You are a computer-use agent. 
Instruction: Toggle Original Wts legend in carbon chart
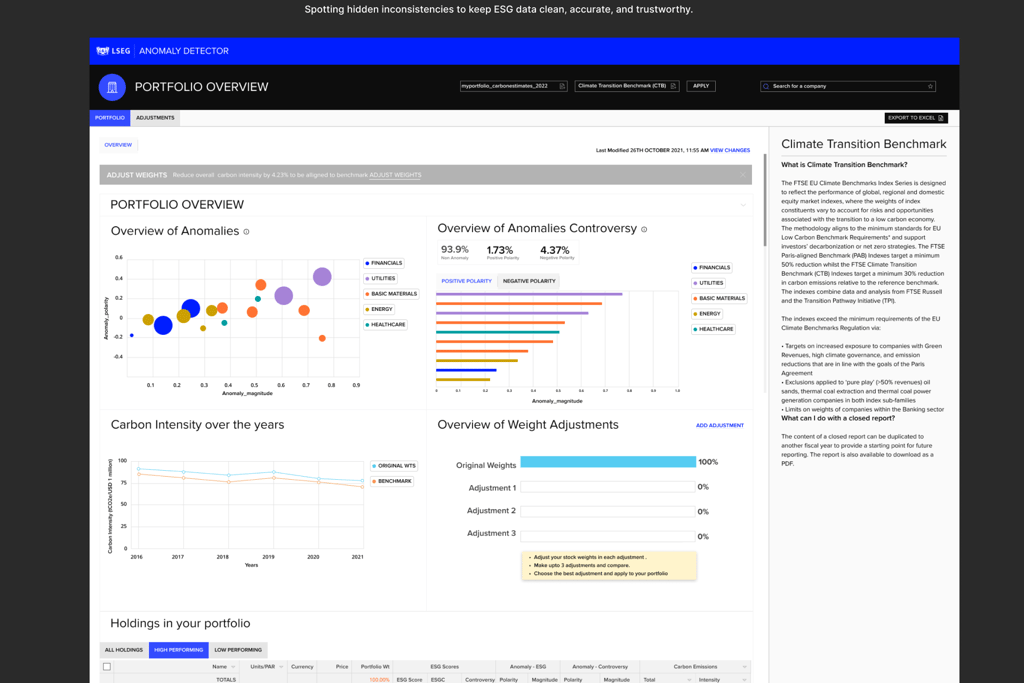point(394,466)
